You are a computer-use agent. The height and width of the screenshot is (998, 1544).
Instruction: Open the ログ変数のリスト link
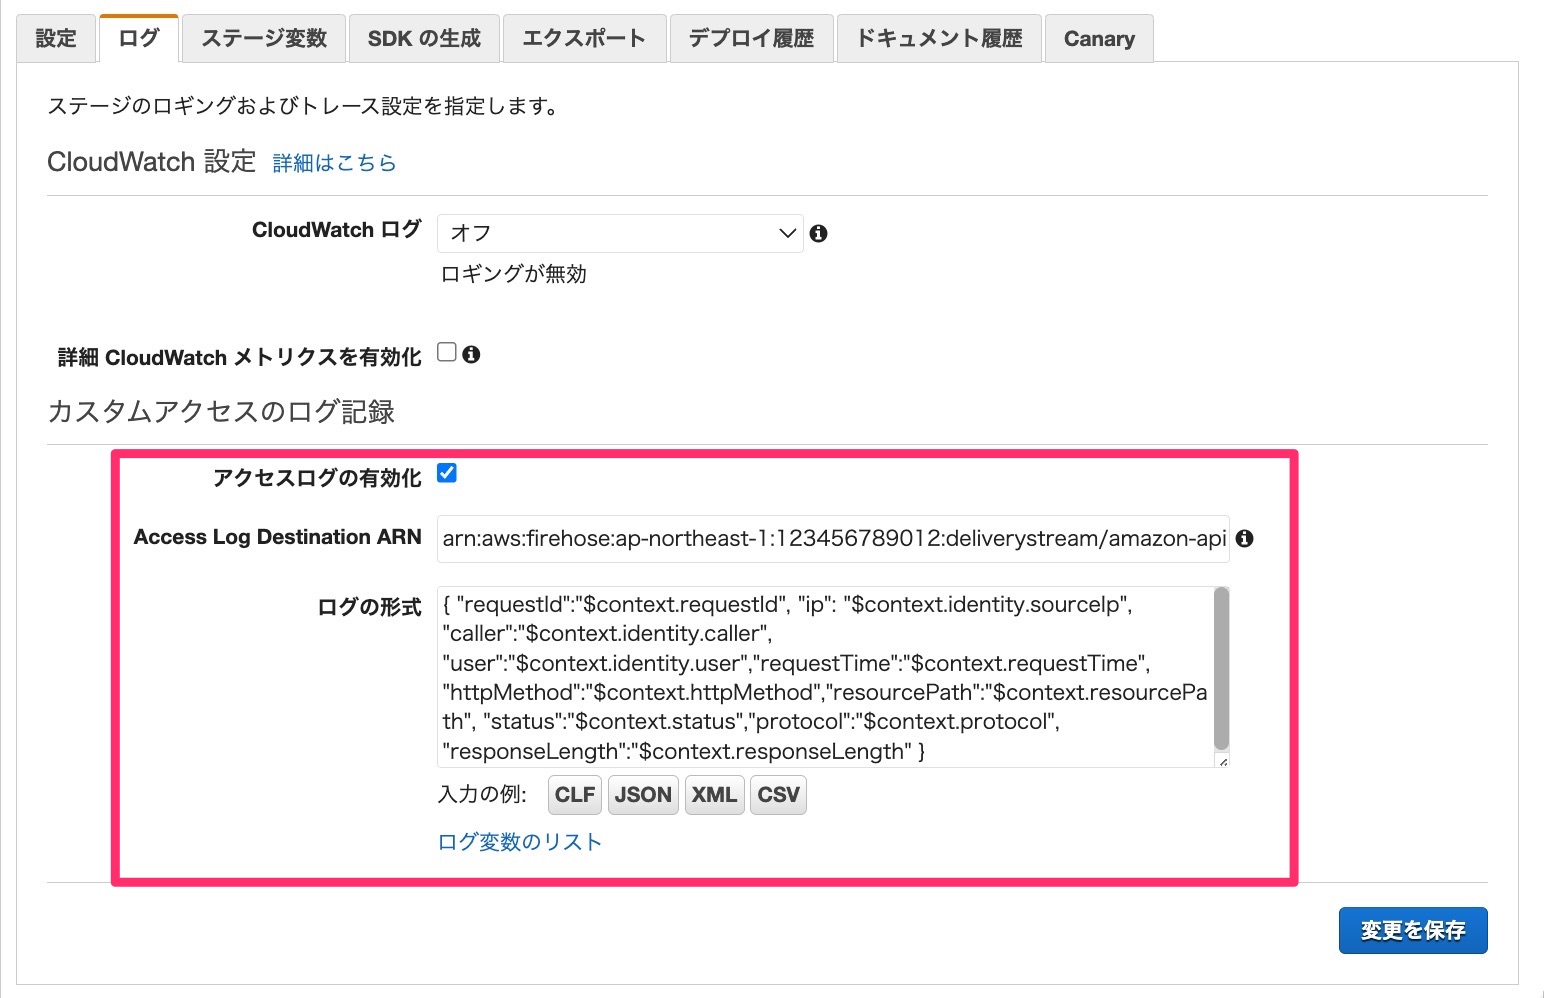[x=519, y=841]
